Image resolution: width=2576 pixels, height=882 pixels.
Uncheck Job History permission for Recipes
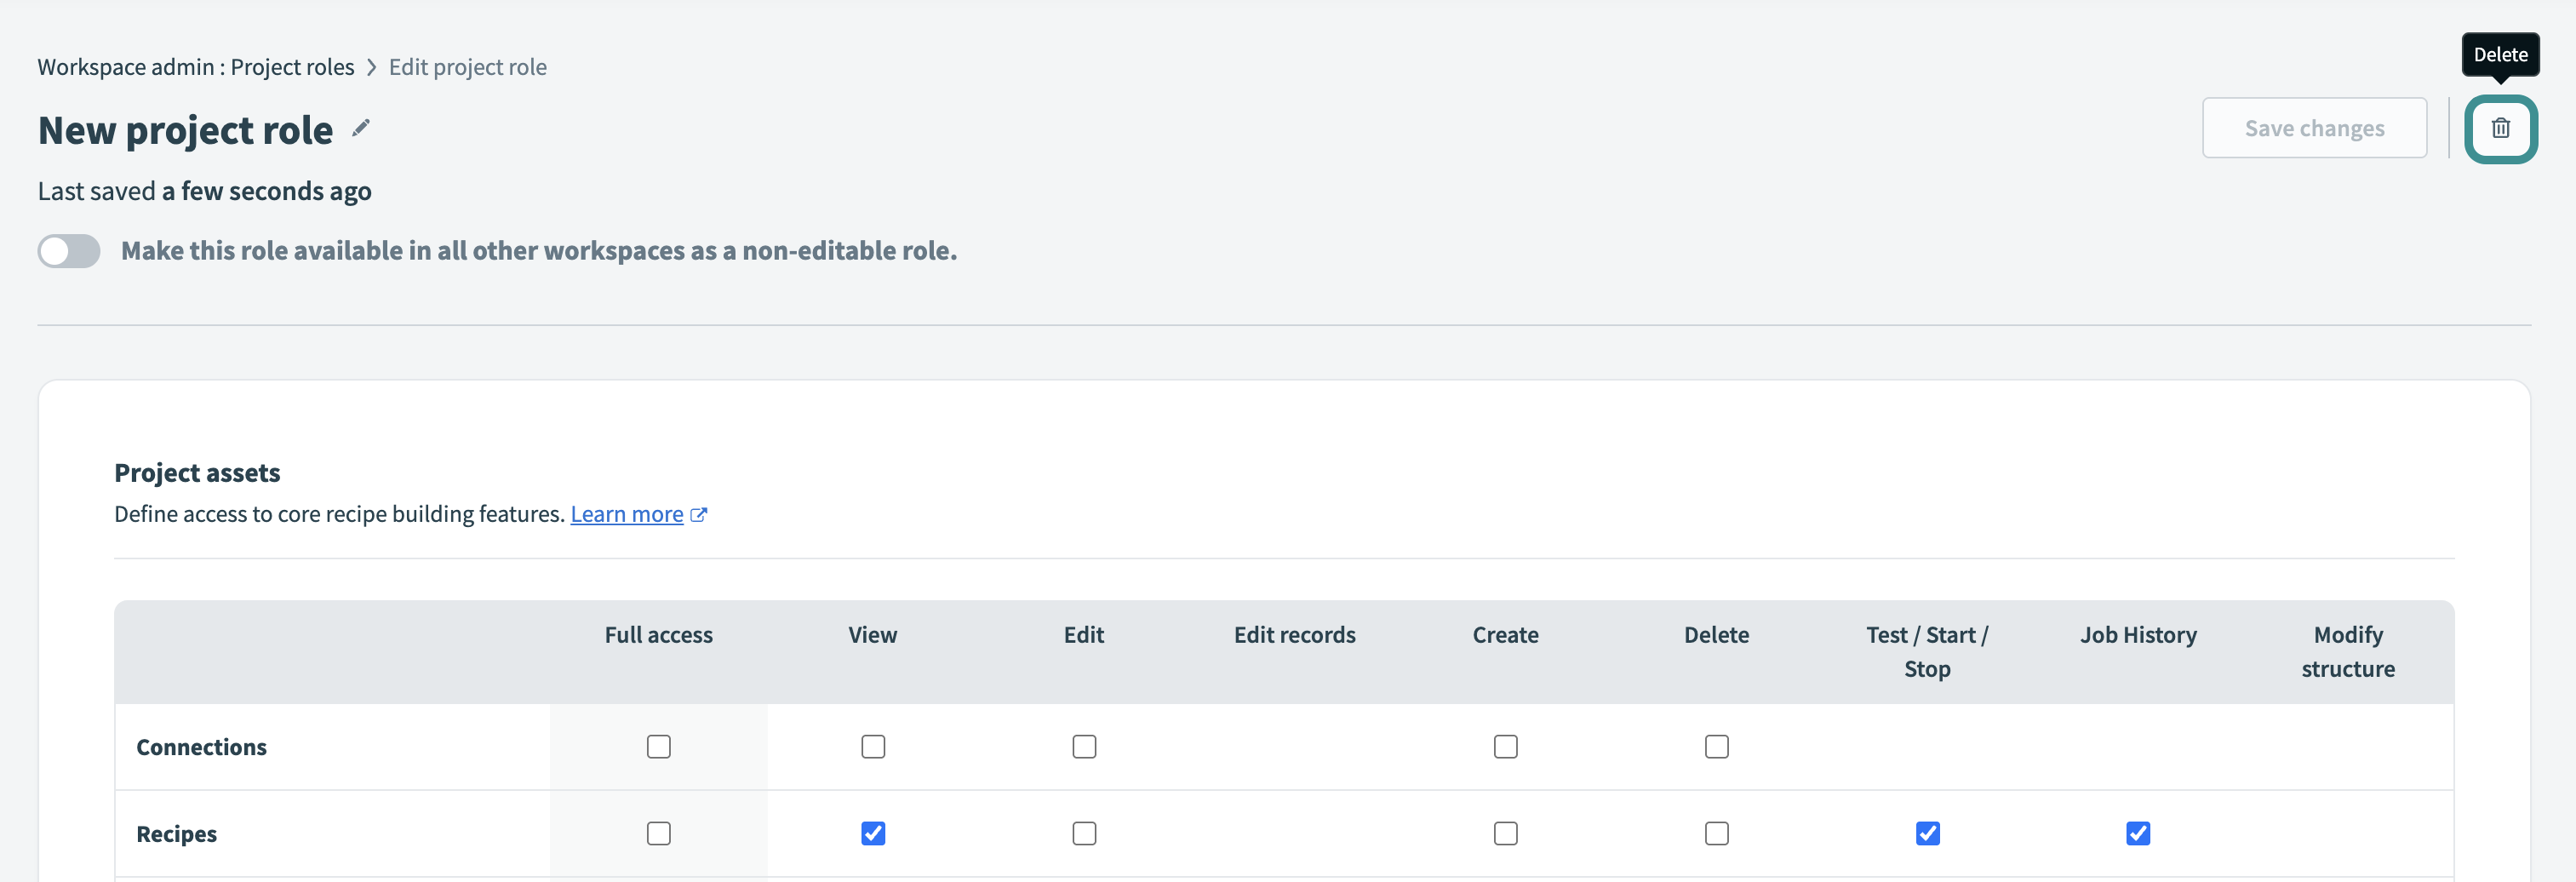[x=2137, y=833]
